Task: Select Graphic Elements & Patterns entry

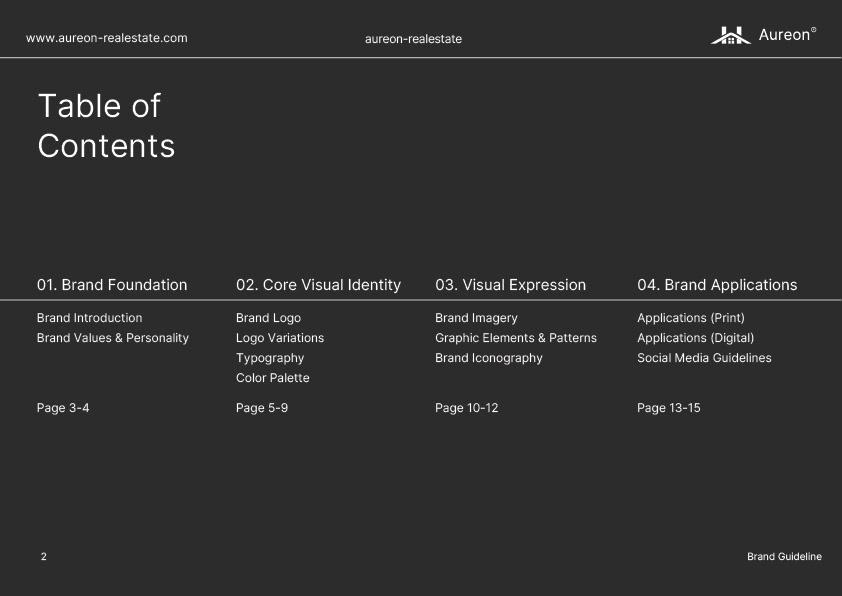Action: pos(516,338)
